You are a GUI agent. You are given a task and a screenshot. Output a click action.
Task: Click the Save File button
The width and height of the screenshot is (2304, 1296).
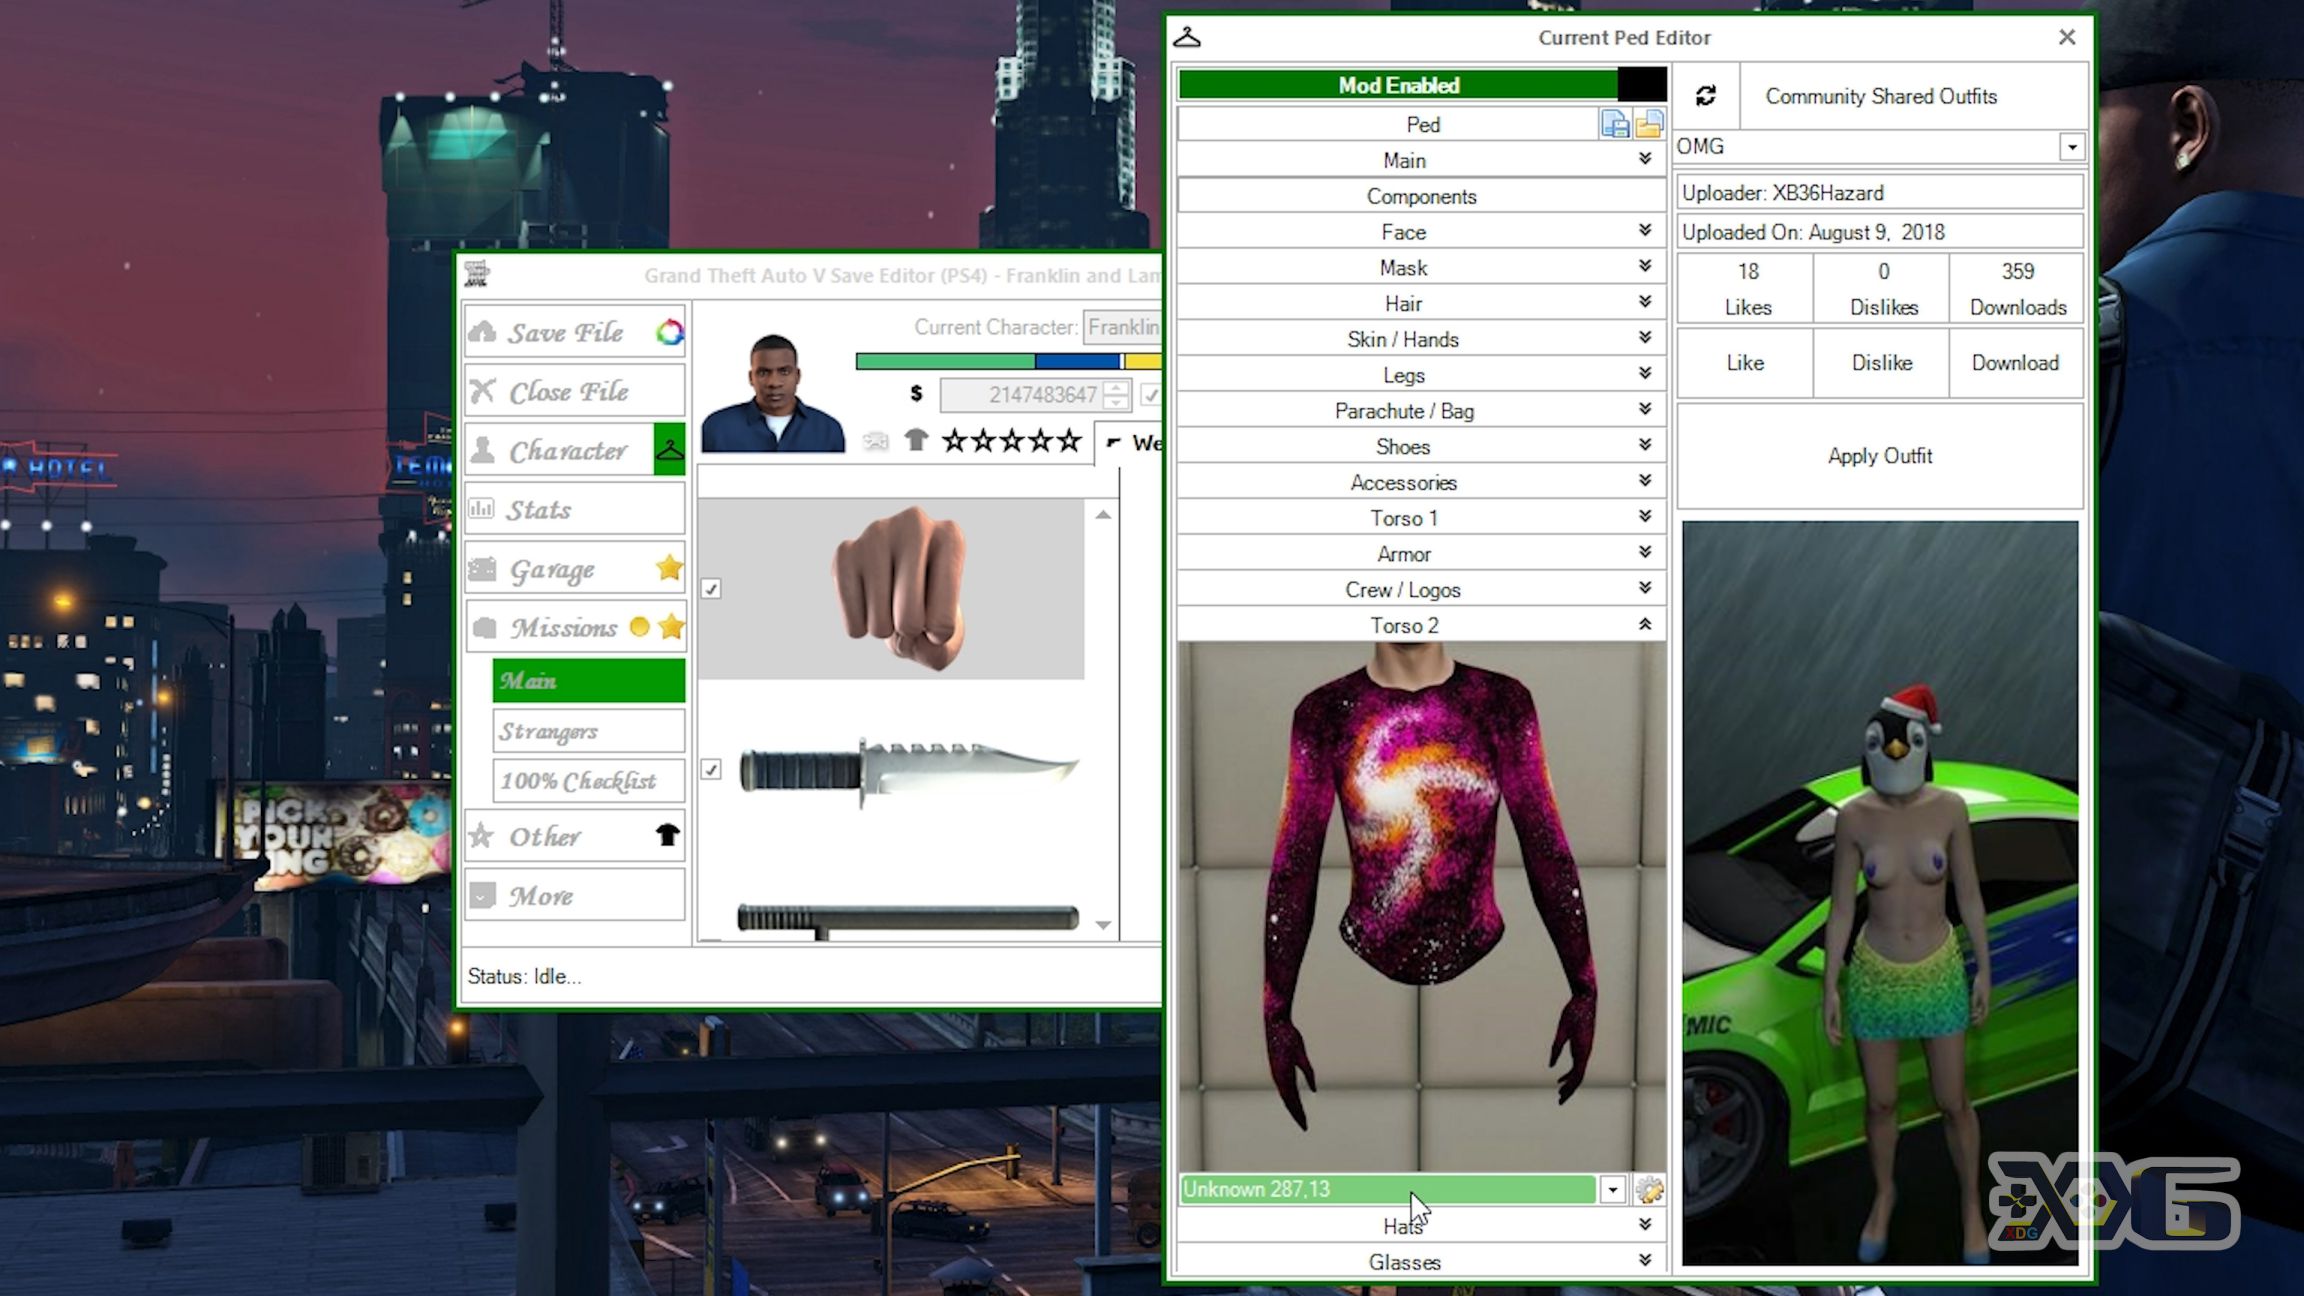point(575,332)
